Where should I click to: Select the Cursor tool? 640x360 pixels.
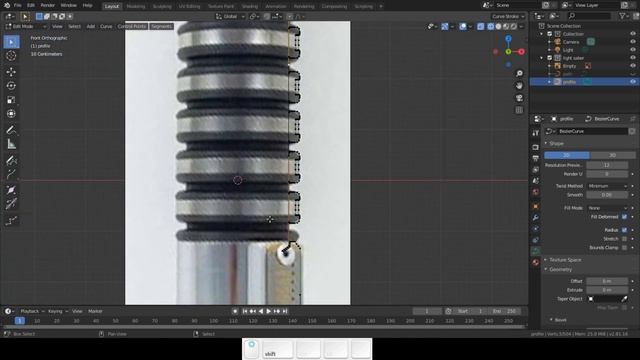pyautogui.click(x=11, y=56)
